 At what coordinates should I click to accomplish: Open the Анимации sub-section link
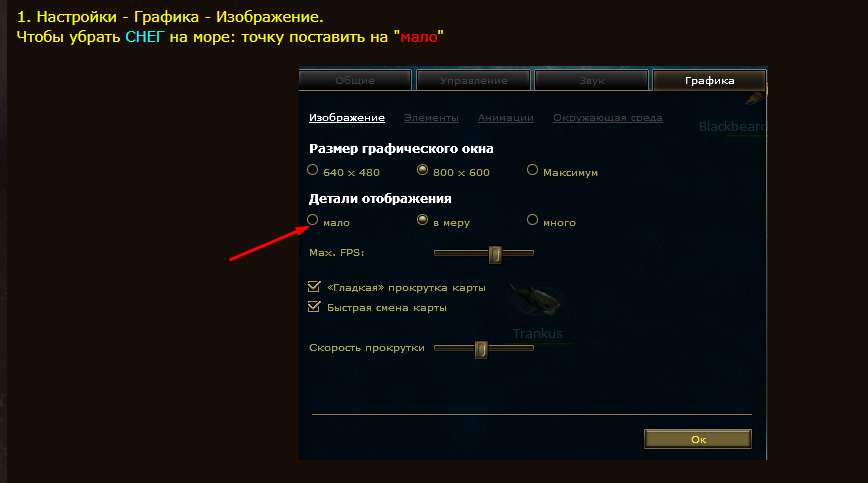[x=506, y=118]
